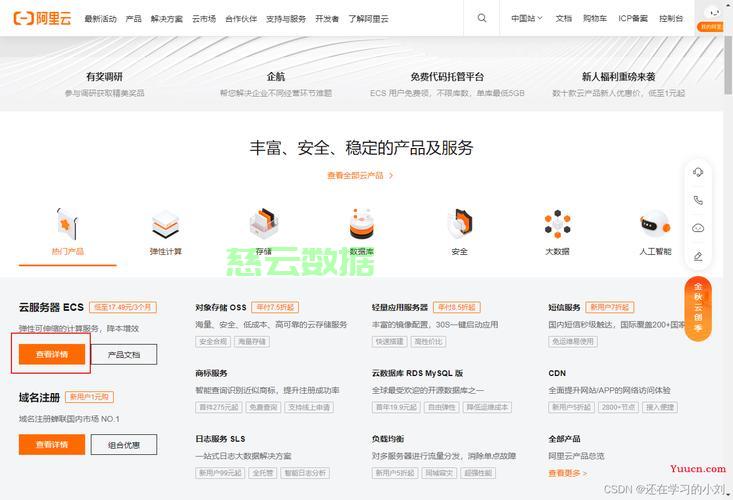Image resolution: width=733 pixels, height=500 pixels.
Task: Select the 安全 category icon
Action: (460, 224)
